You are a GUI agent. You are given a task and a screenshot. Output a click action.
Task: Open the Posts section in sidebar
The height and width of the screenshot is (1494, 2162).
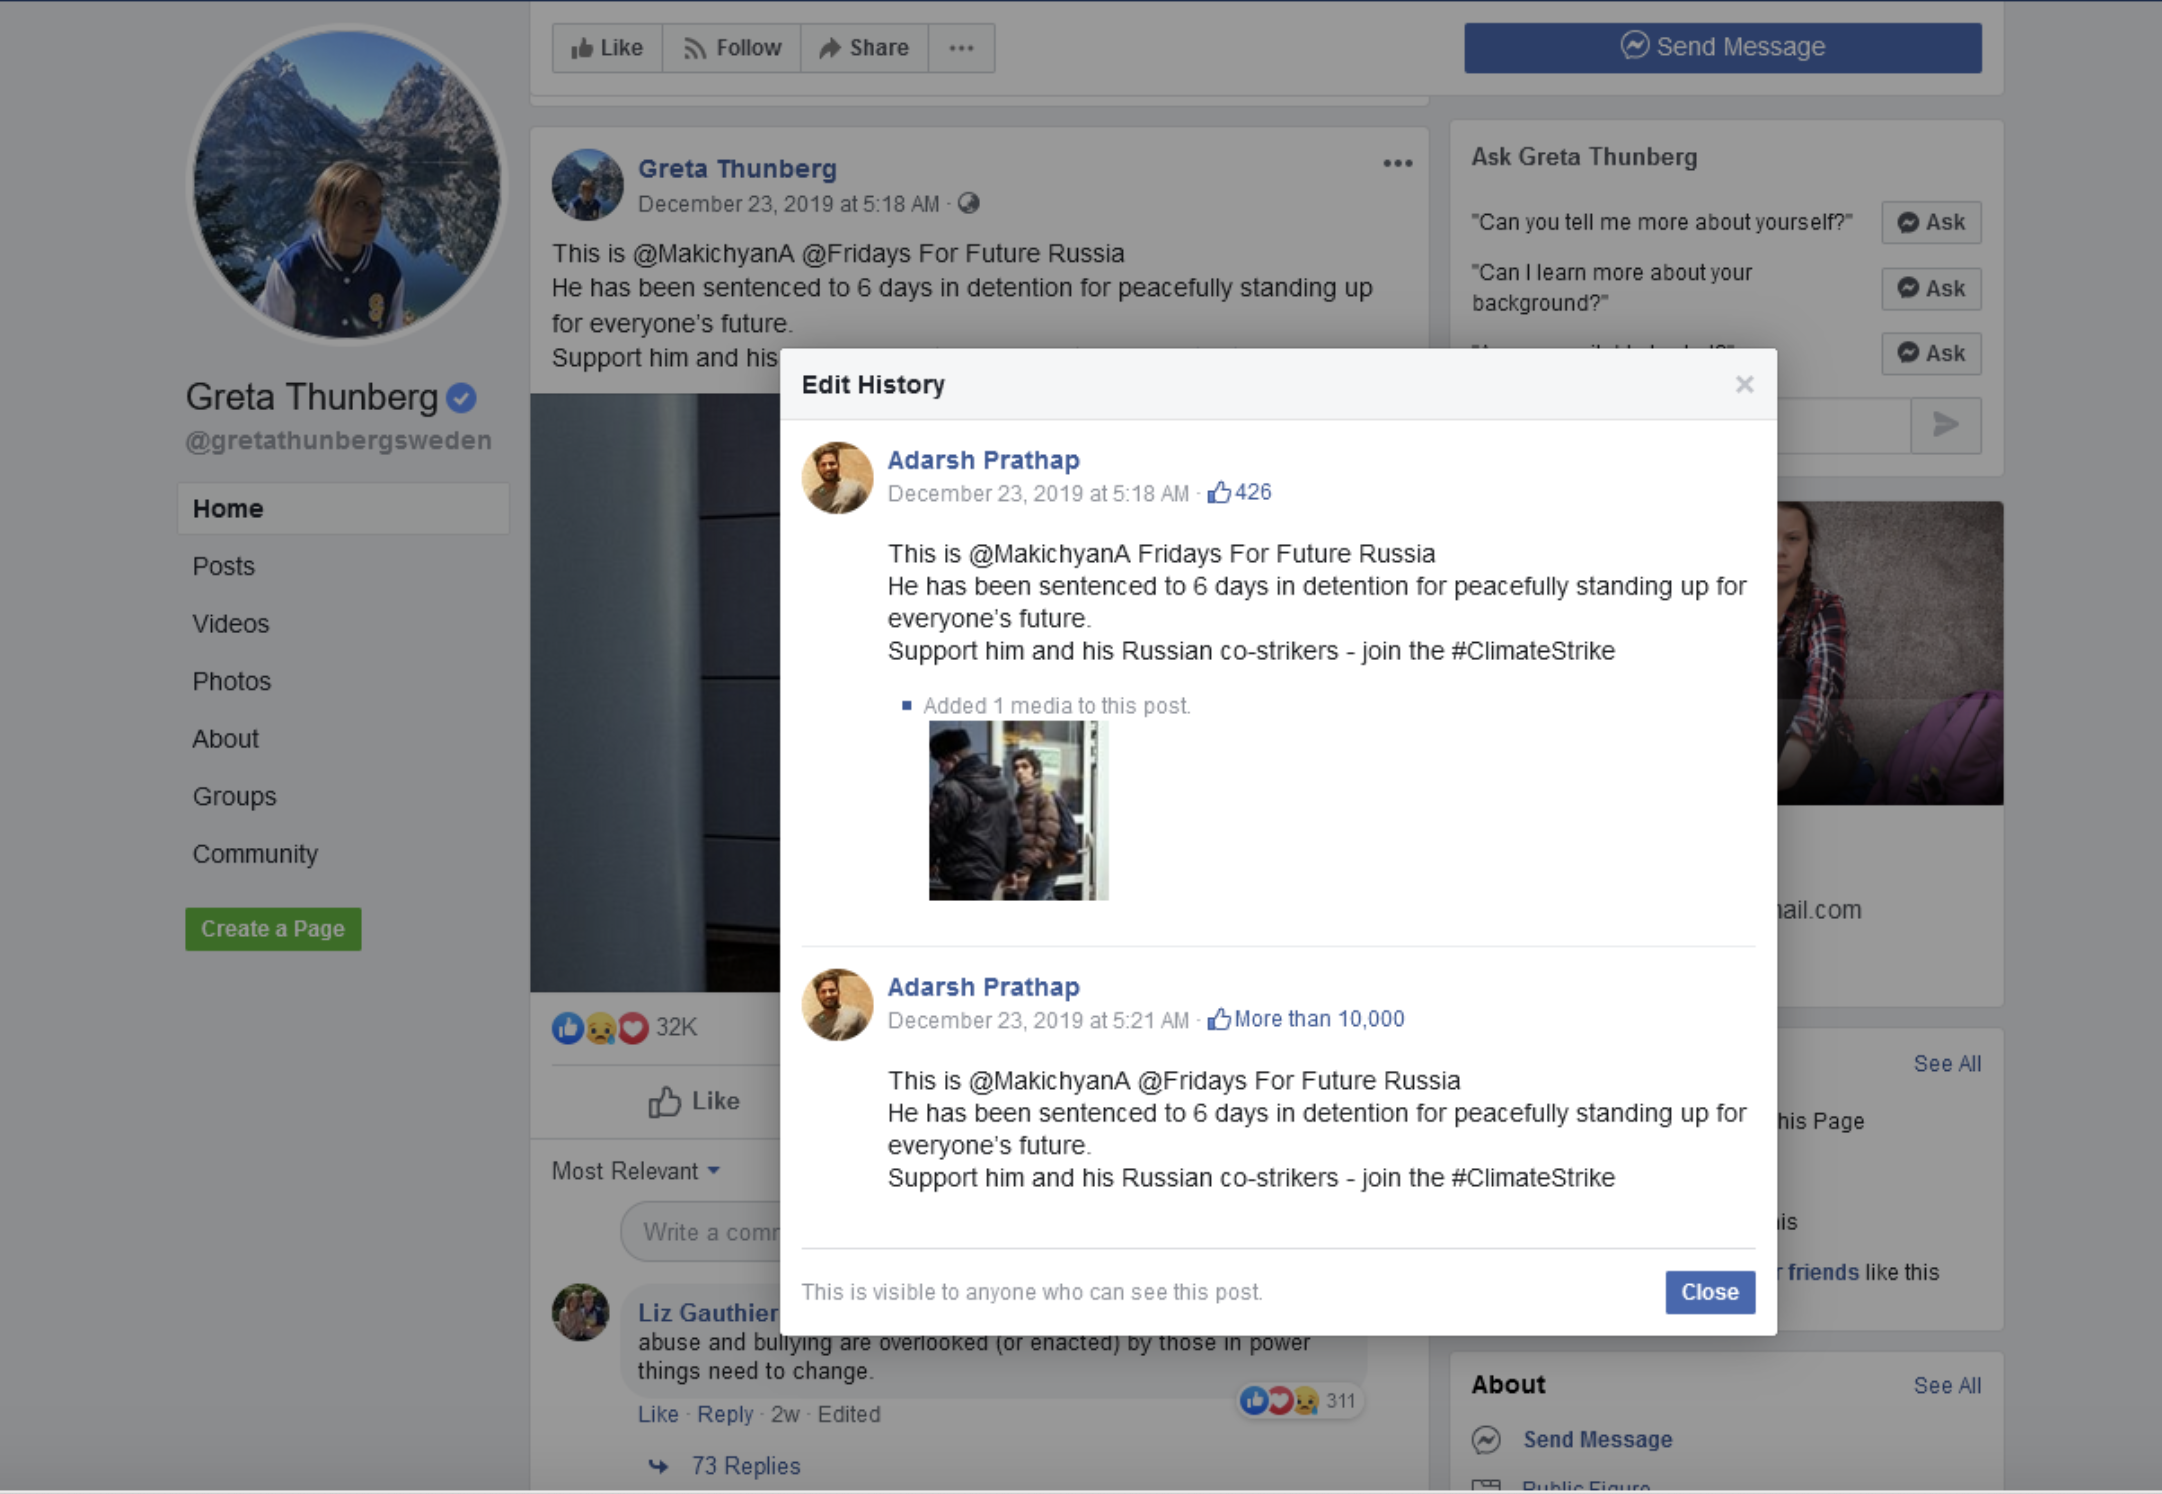(x=224, y=566)
